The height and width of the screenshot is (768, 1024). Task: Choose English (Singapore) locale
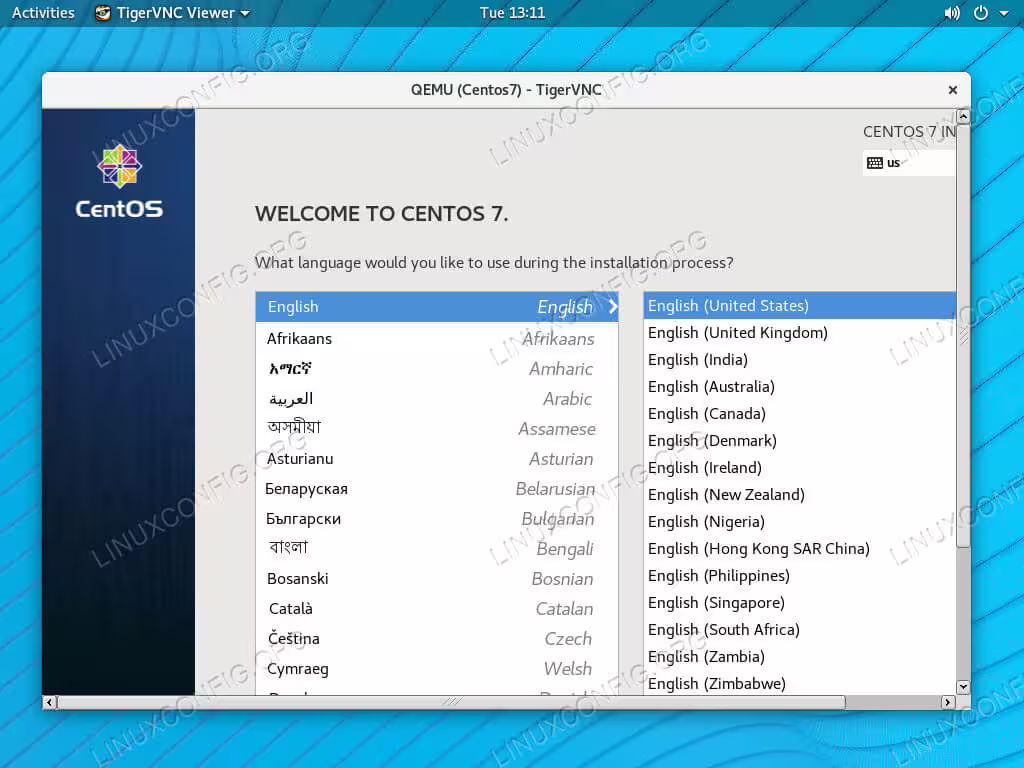799,603
